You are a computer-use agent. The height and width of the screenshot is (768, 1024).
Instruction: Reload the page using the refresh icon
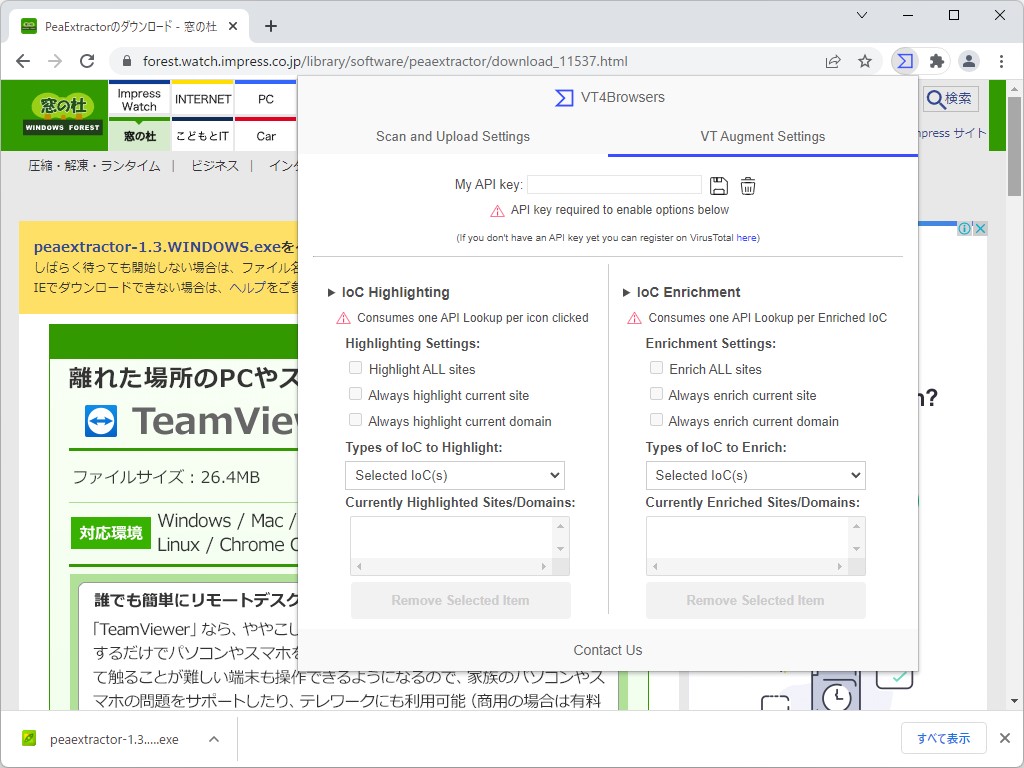(x=87, y=61)
